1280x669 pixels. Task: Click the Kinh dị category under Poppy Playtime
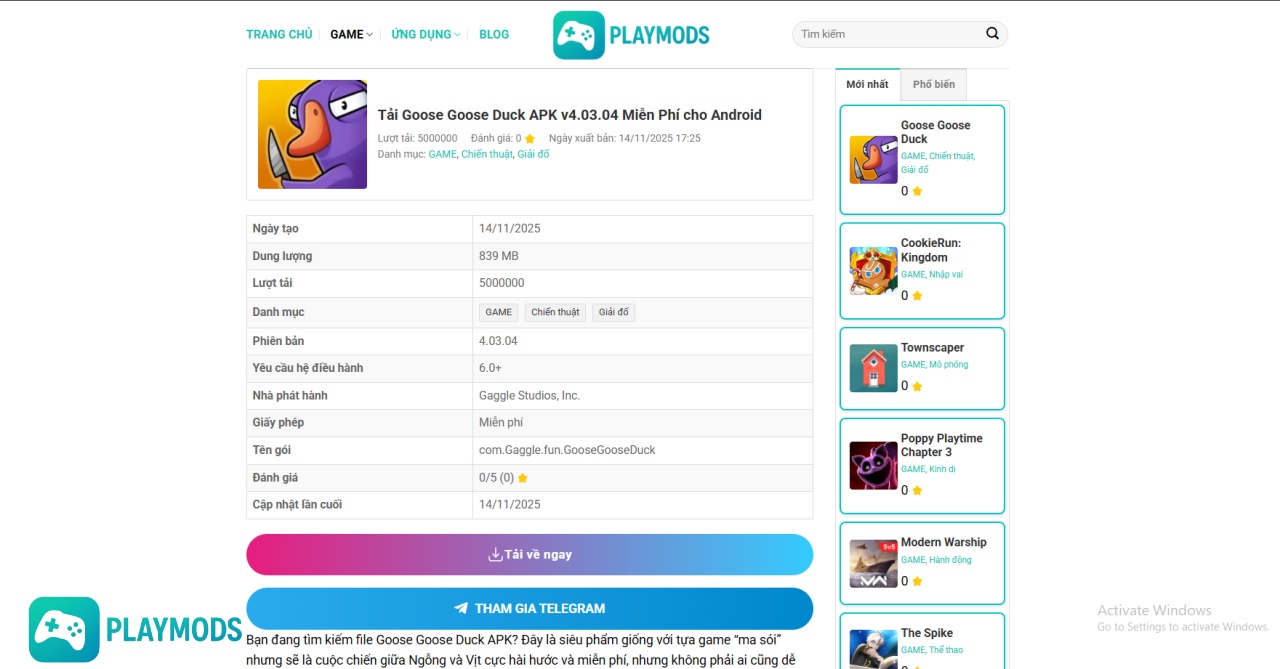[943, 468]
